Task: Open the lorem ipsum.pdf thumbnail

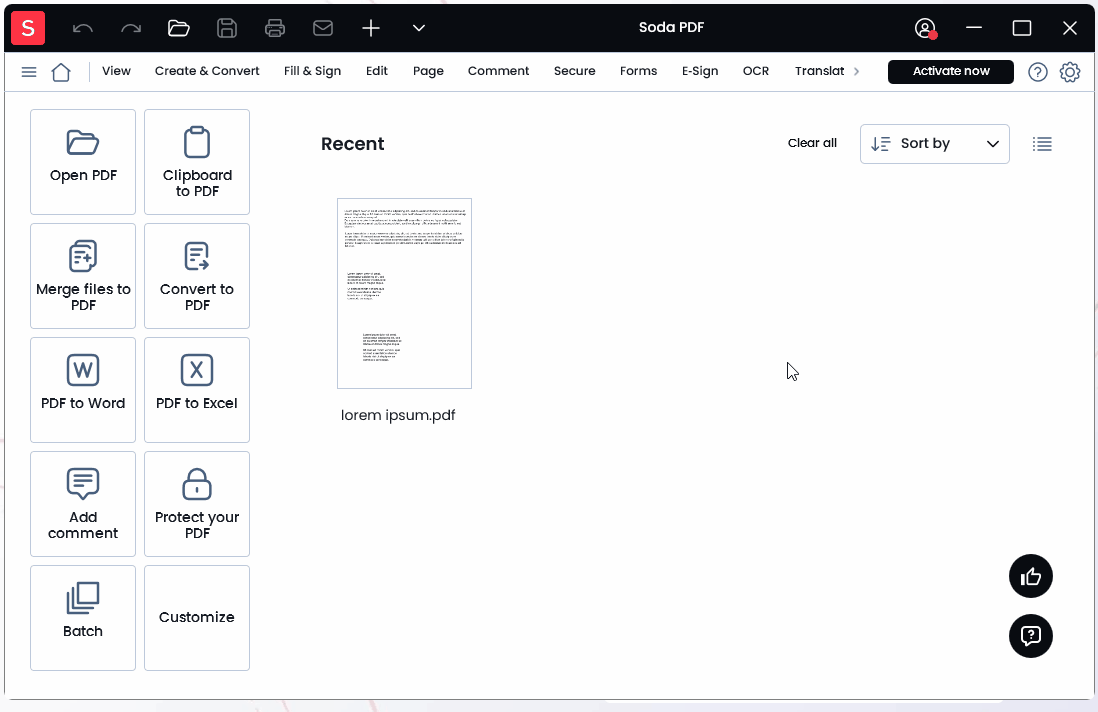Action: coord(404,293)
